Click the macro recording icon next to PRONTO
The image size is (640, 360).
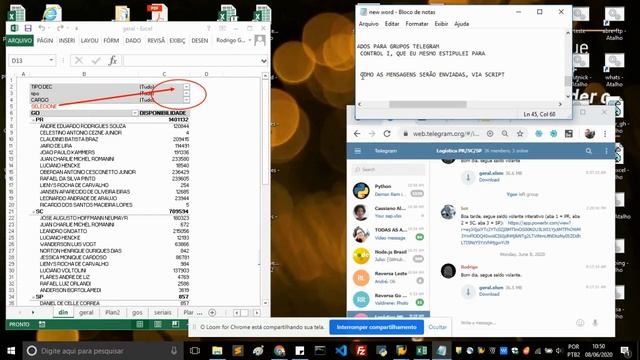click(x=42, y=324)
